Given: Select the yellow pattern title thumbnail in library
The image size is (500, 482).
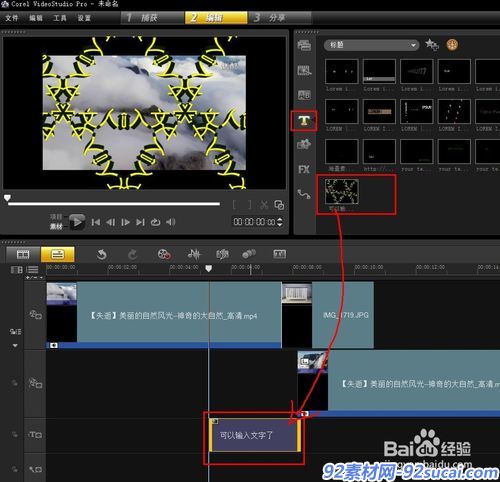Looking at the screenshot, I should (342, 191).
